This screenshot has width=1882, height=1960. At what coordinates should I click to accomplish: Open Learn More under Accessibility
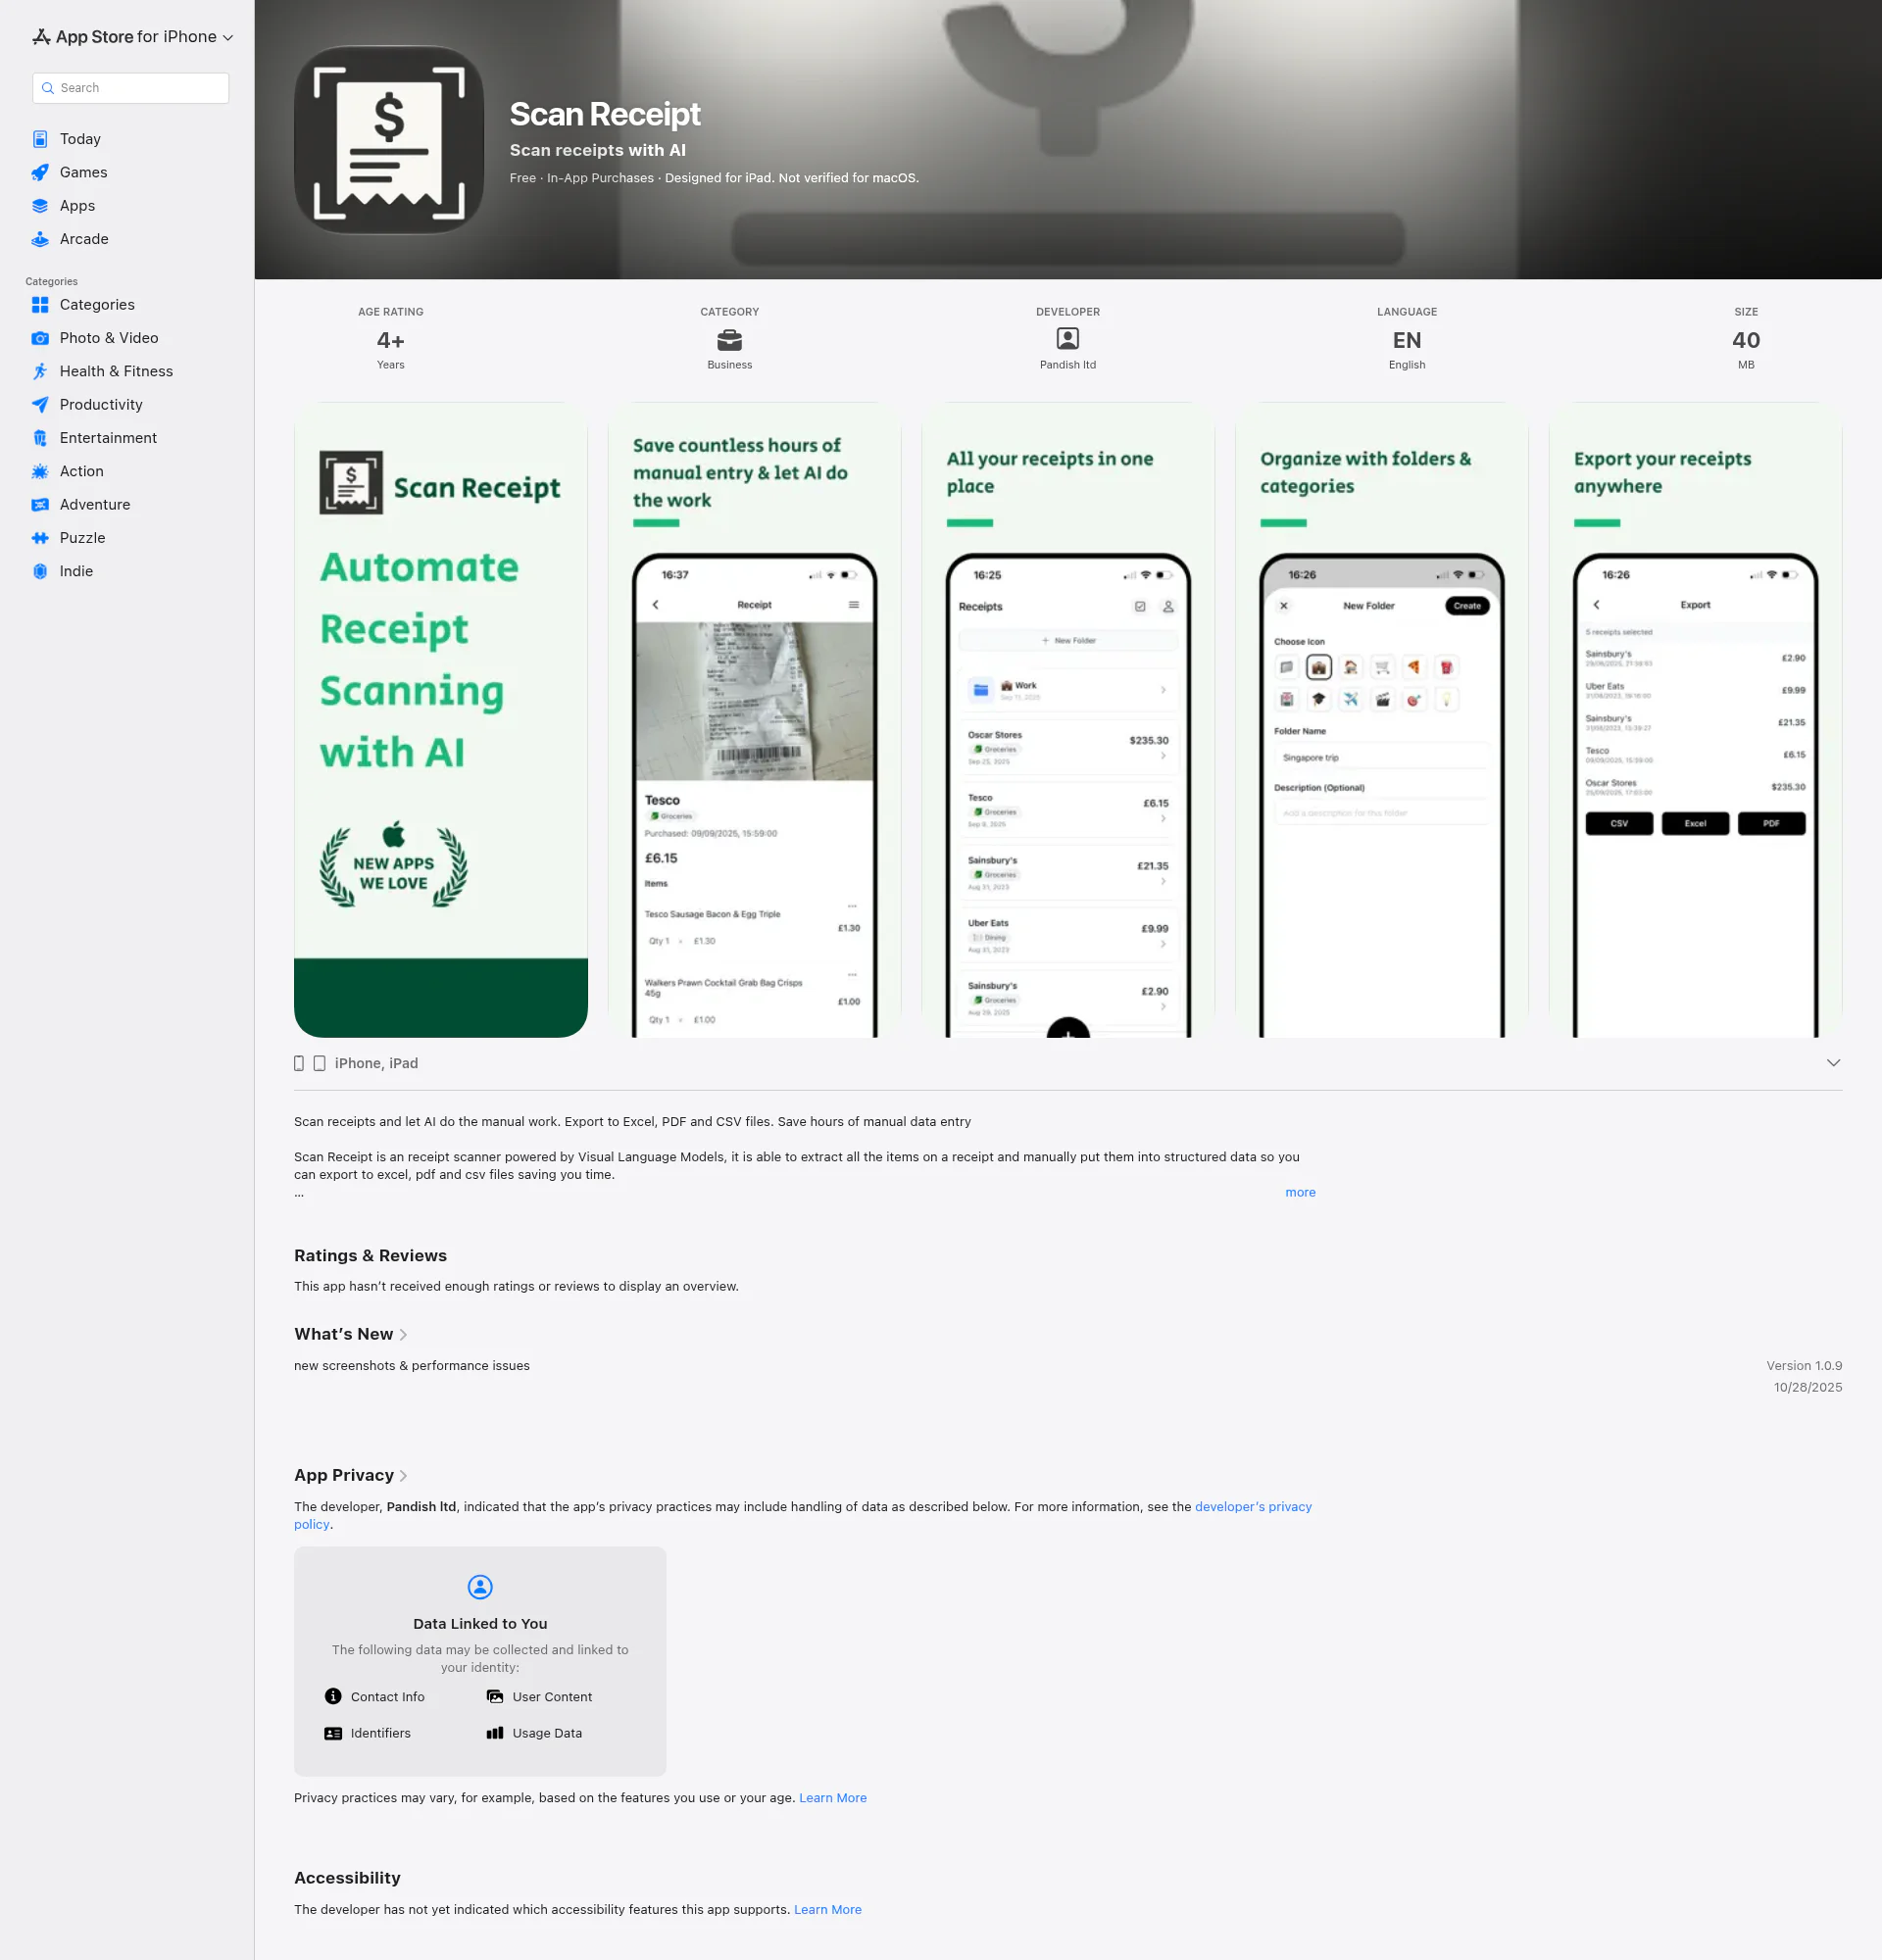pos(827,1910)
